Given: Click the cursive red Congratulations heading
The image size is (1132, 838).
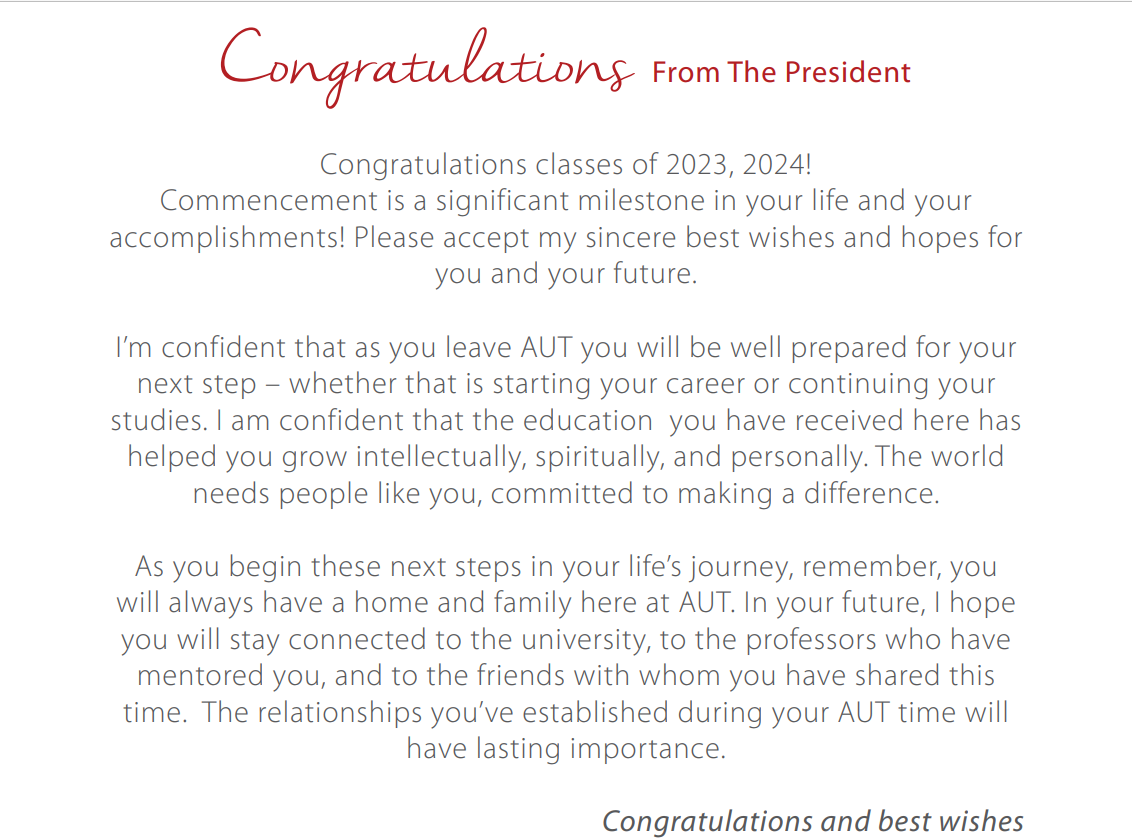Looking at the screenshot, I should (427, 67).
